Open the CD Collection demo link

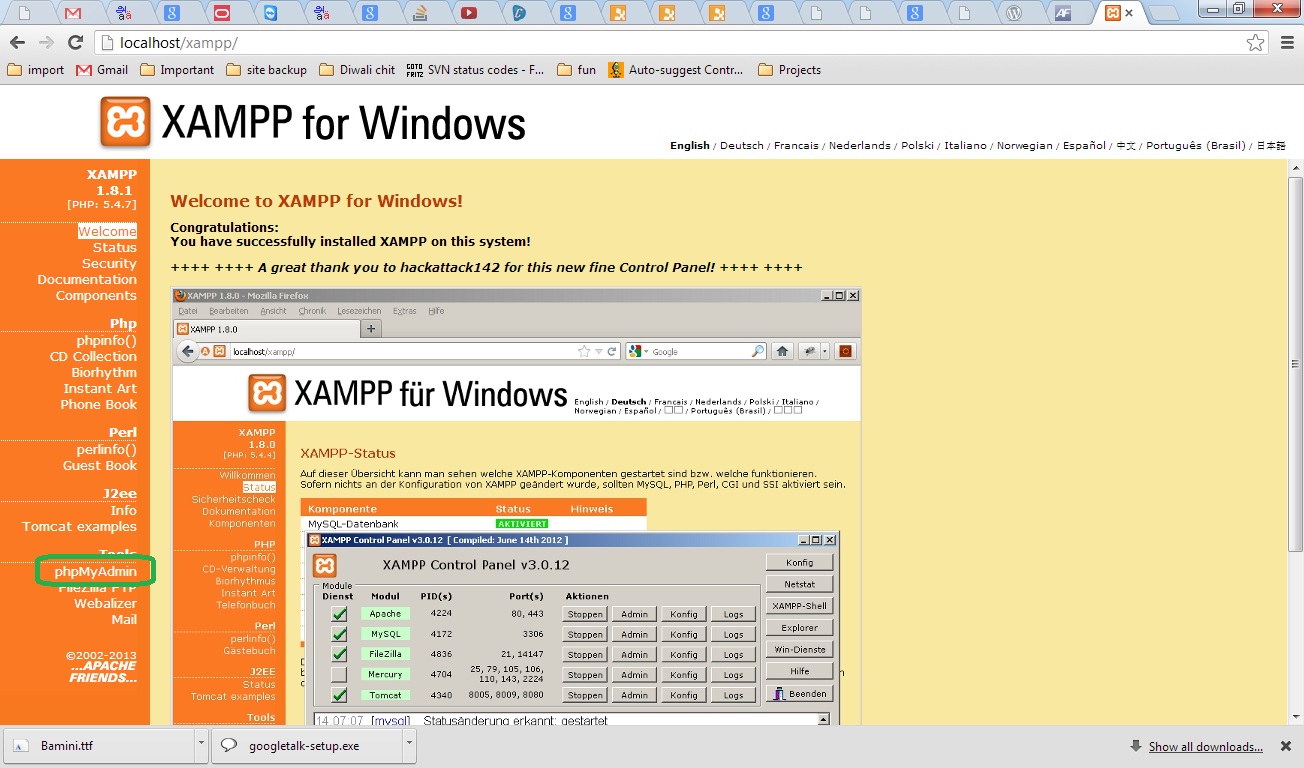click(x=93, y=357)
